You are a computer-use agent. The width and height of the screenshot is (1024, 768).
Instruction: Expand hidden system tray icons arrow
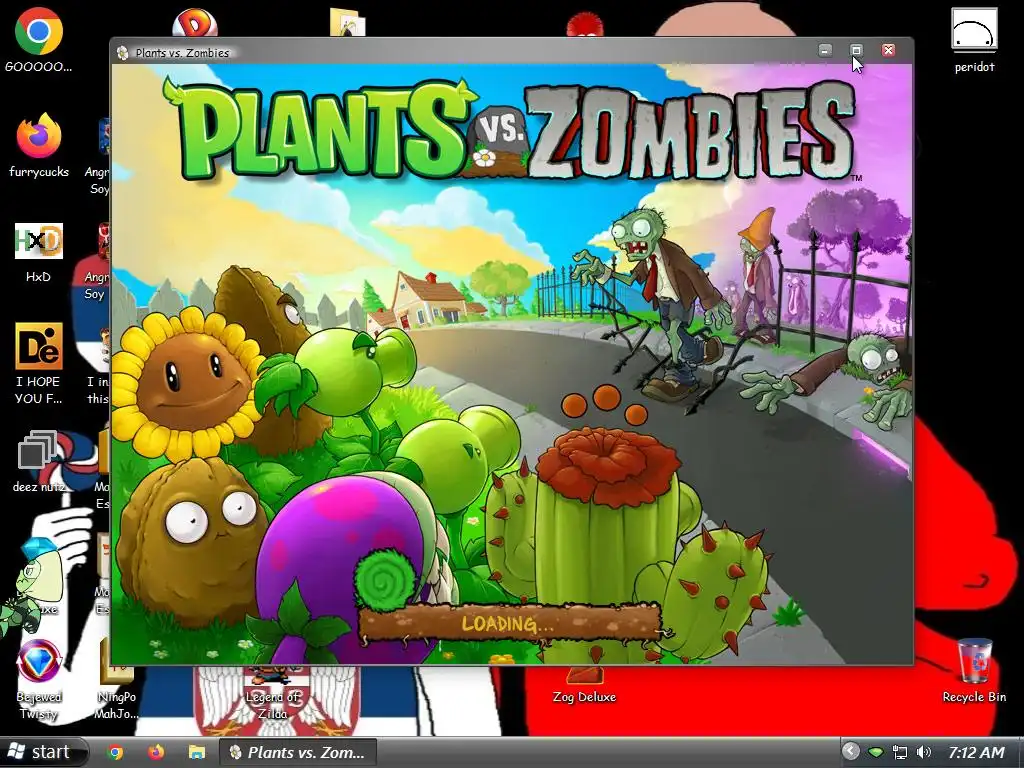(850, 752)
